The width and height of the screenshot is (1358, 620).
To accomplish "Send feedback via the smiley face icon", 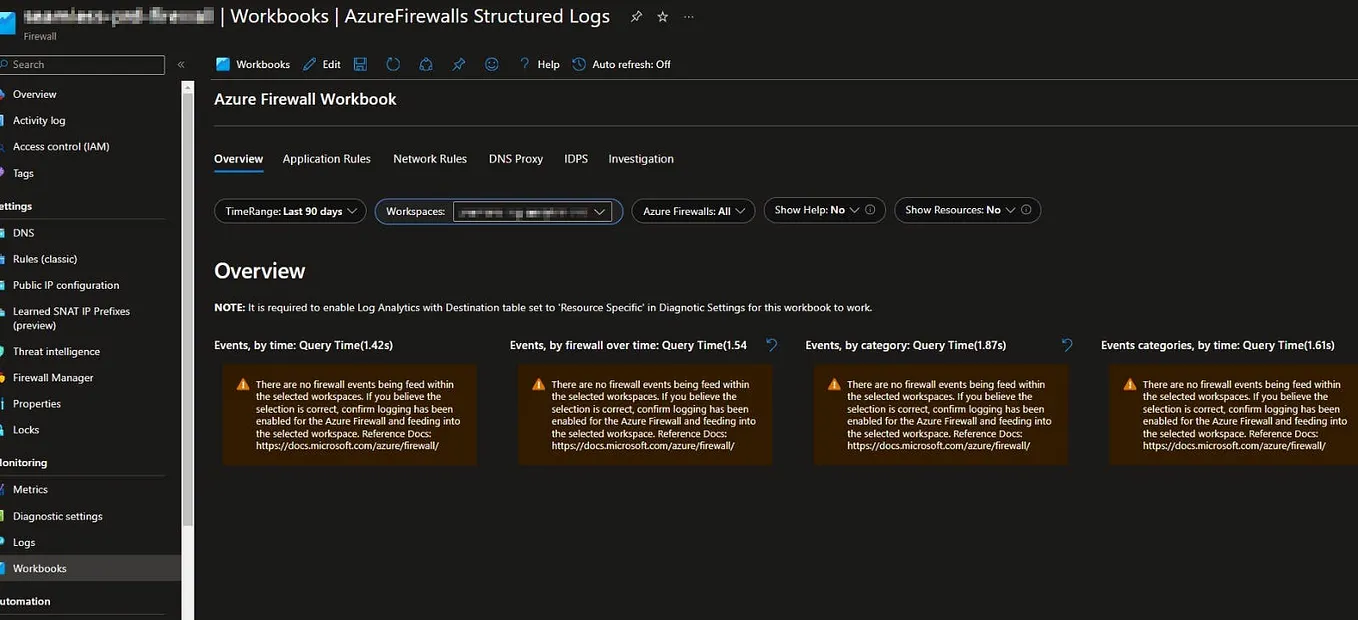I will pos(491,63).
